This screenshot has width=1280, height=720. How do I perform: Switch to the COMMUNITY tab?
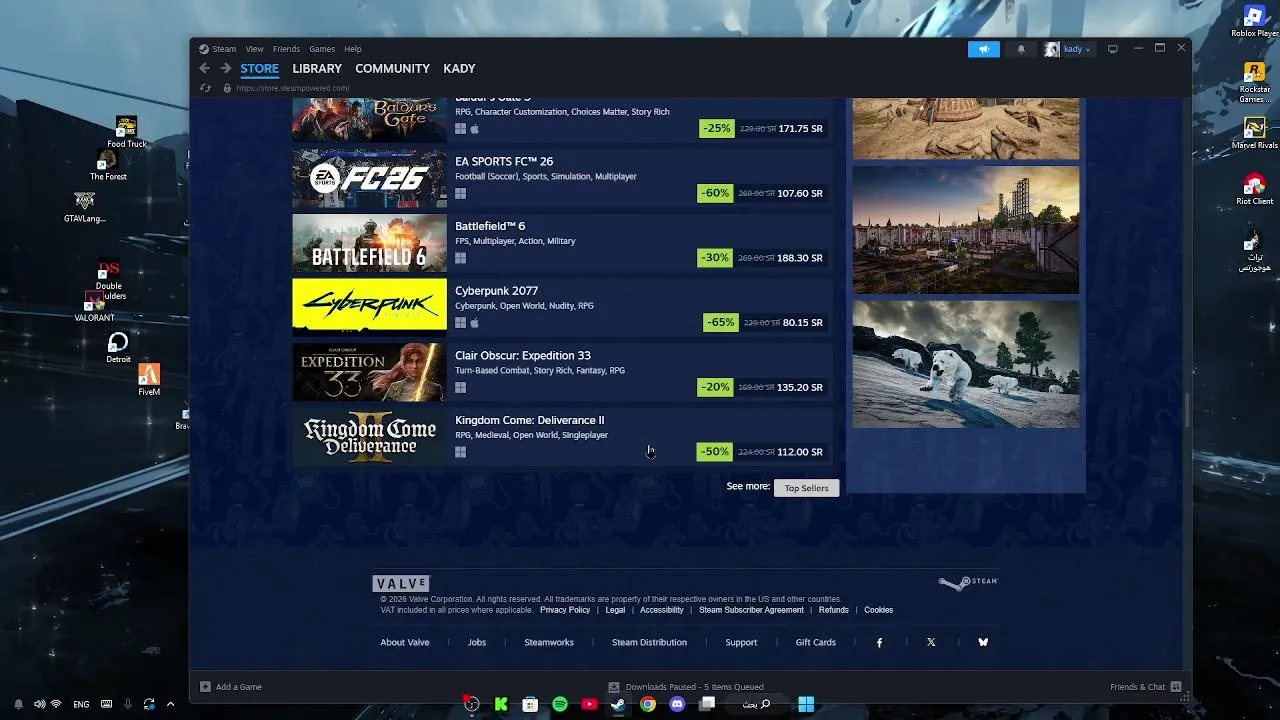(x=392, y=68)
